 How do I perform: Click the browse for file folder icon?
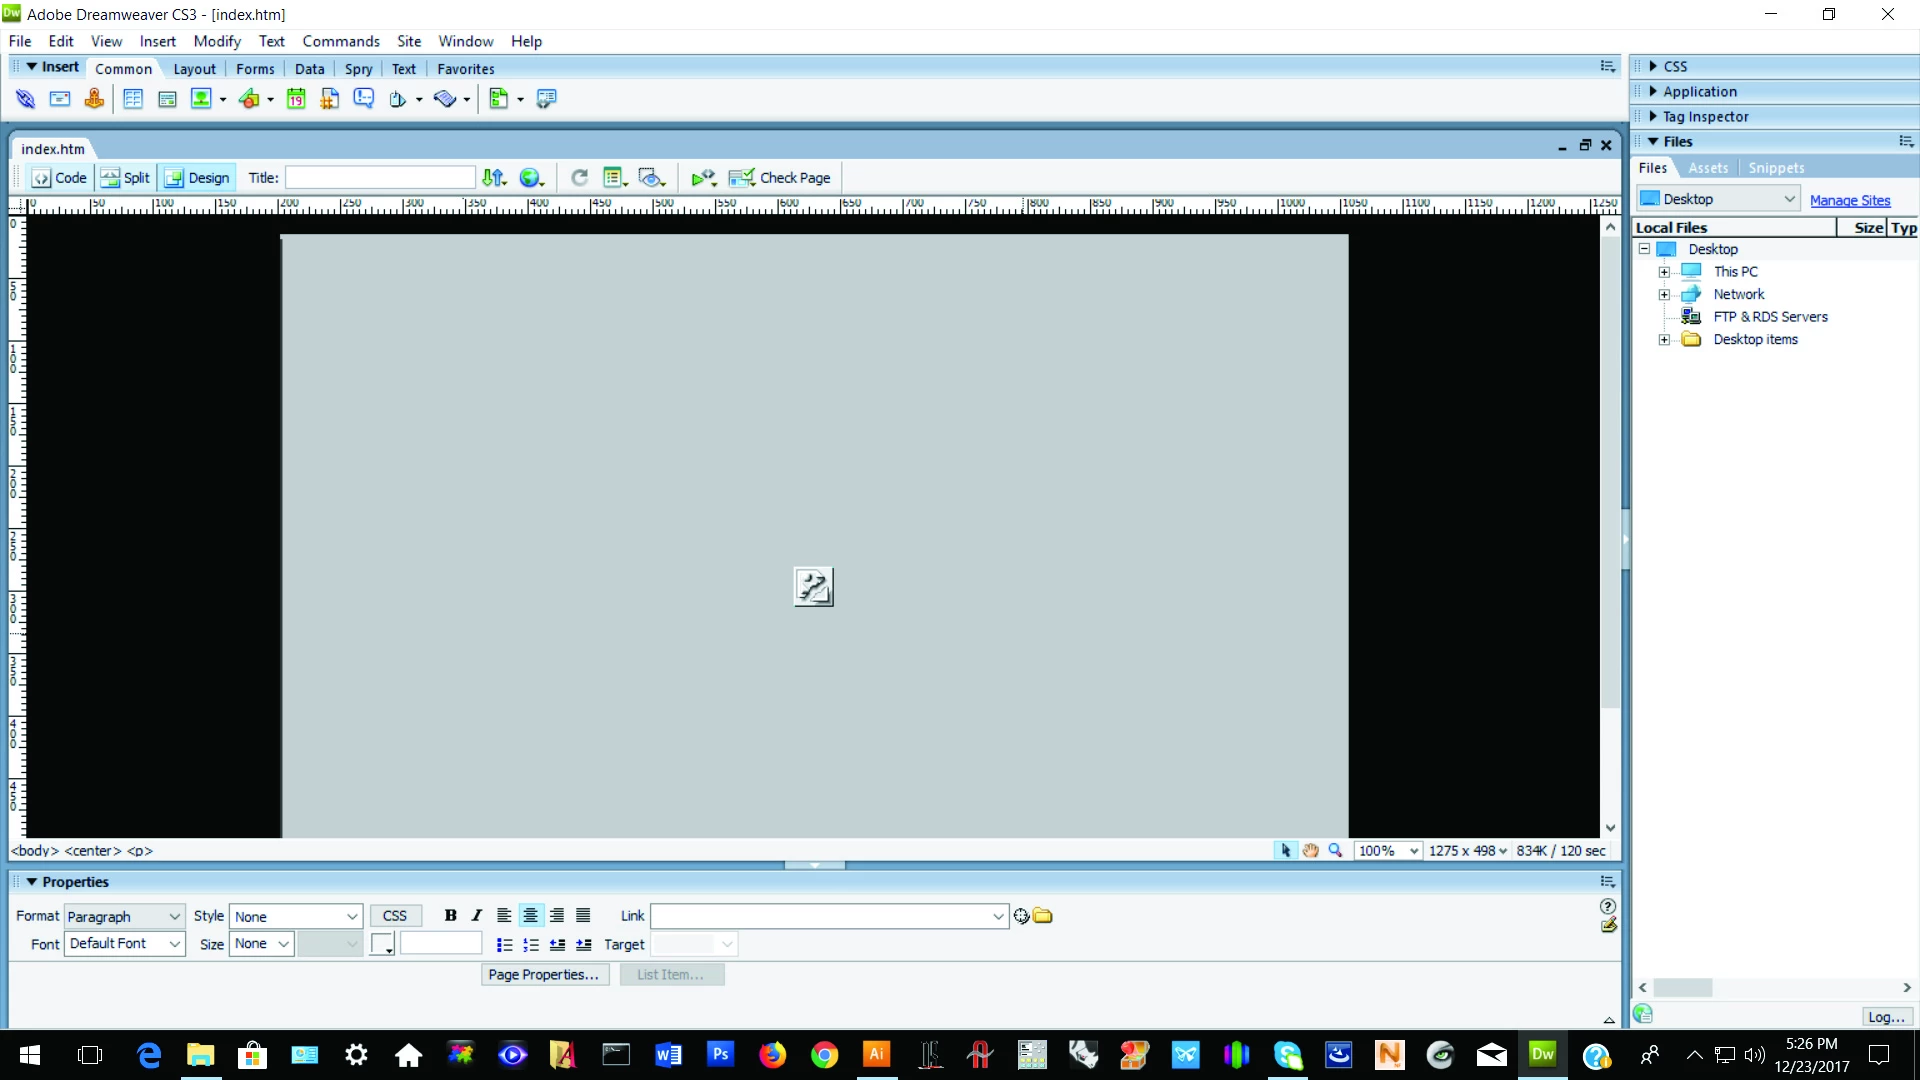pyautogui.click(x=1043, y=916)
